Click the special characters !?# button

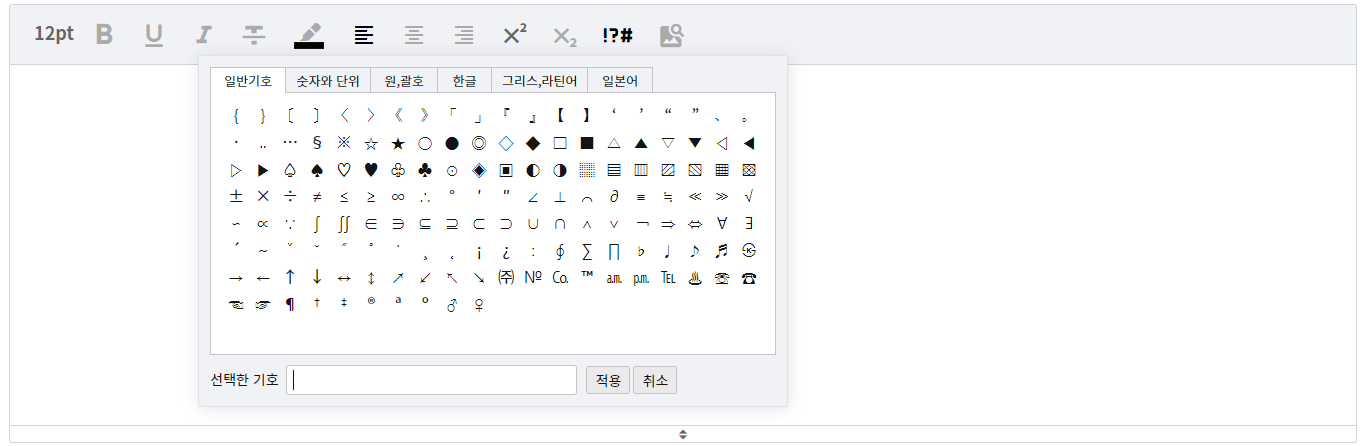[617, 35]
